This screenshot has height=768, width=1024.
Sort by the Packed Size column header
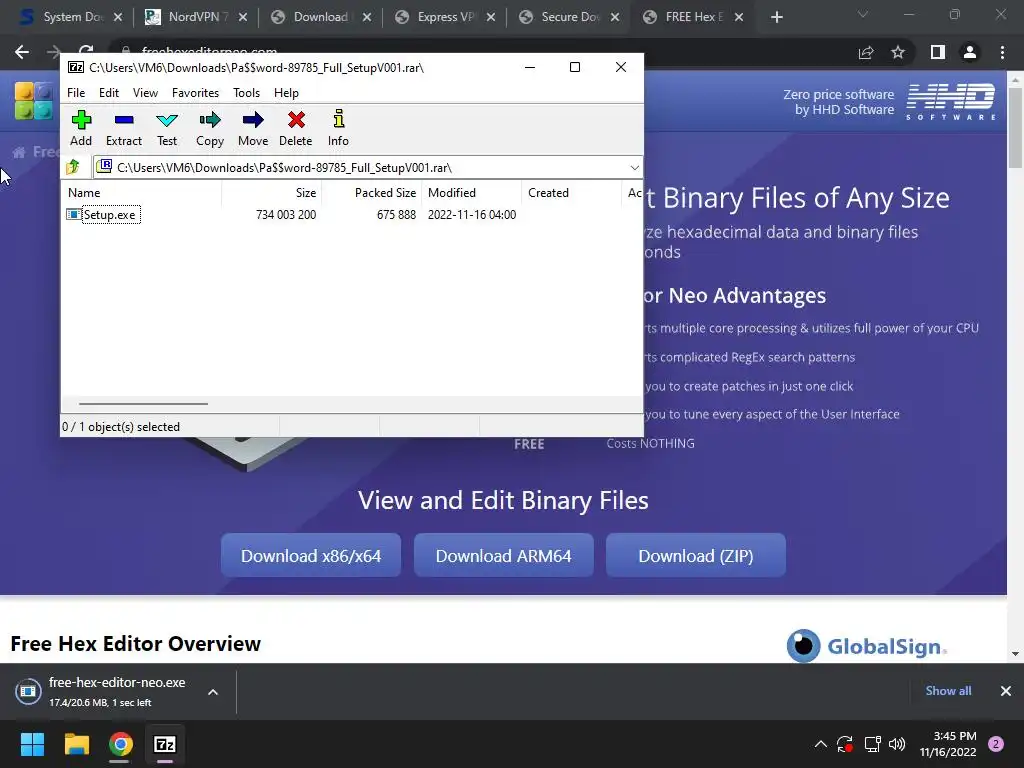(372, 193)
